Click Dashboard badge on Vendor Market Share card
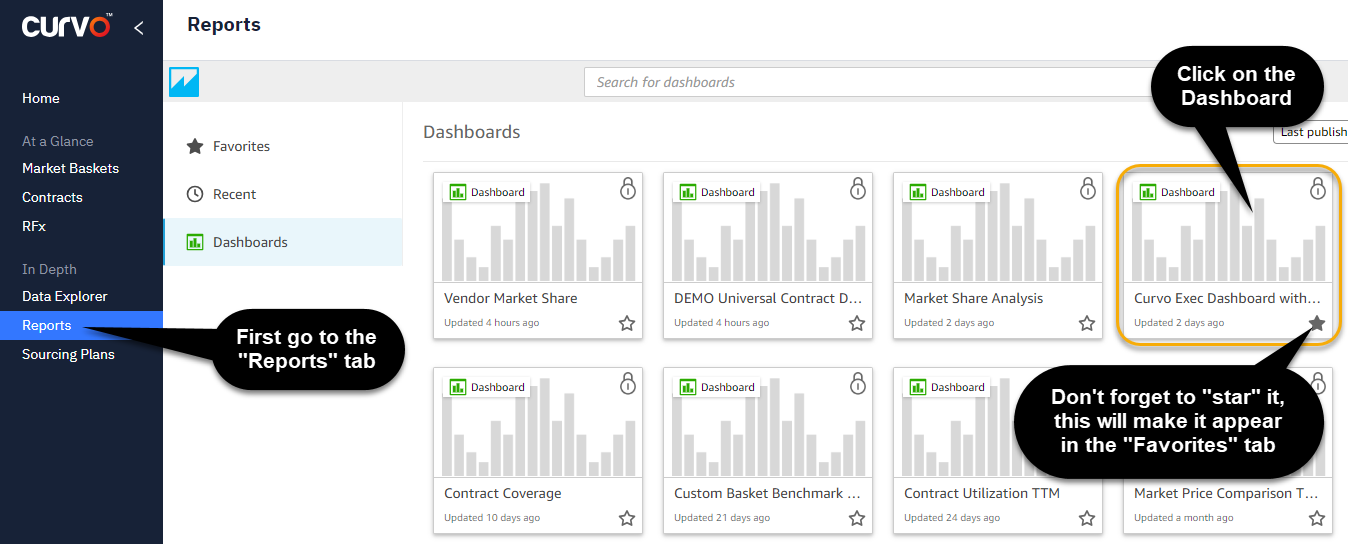The width and height of the screenshot is (1348, 544). pyautogui.click(x=487, y=192)
